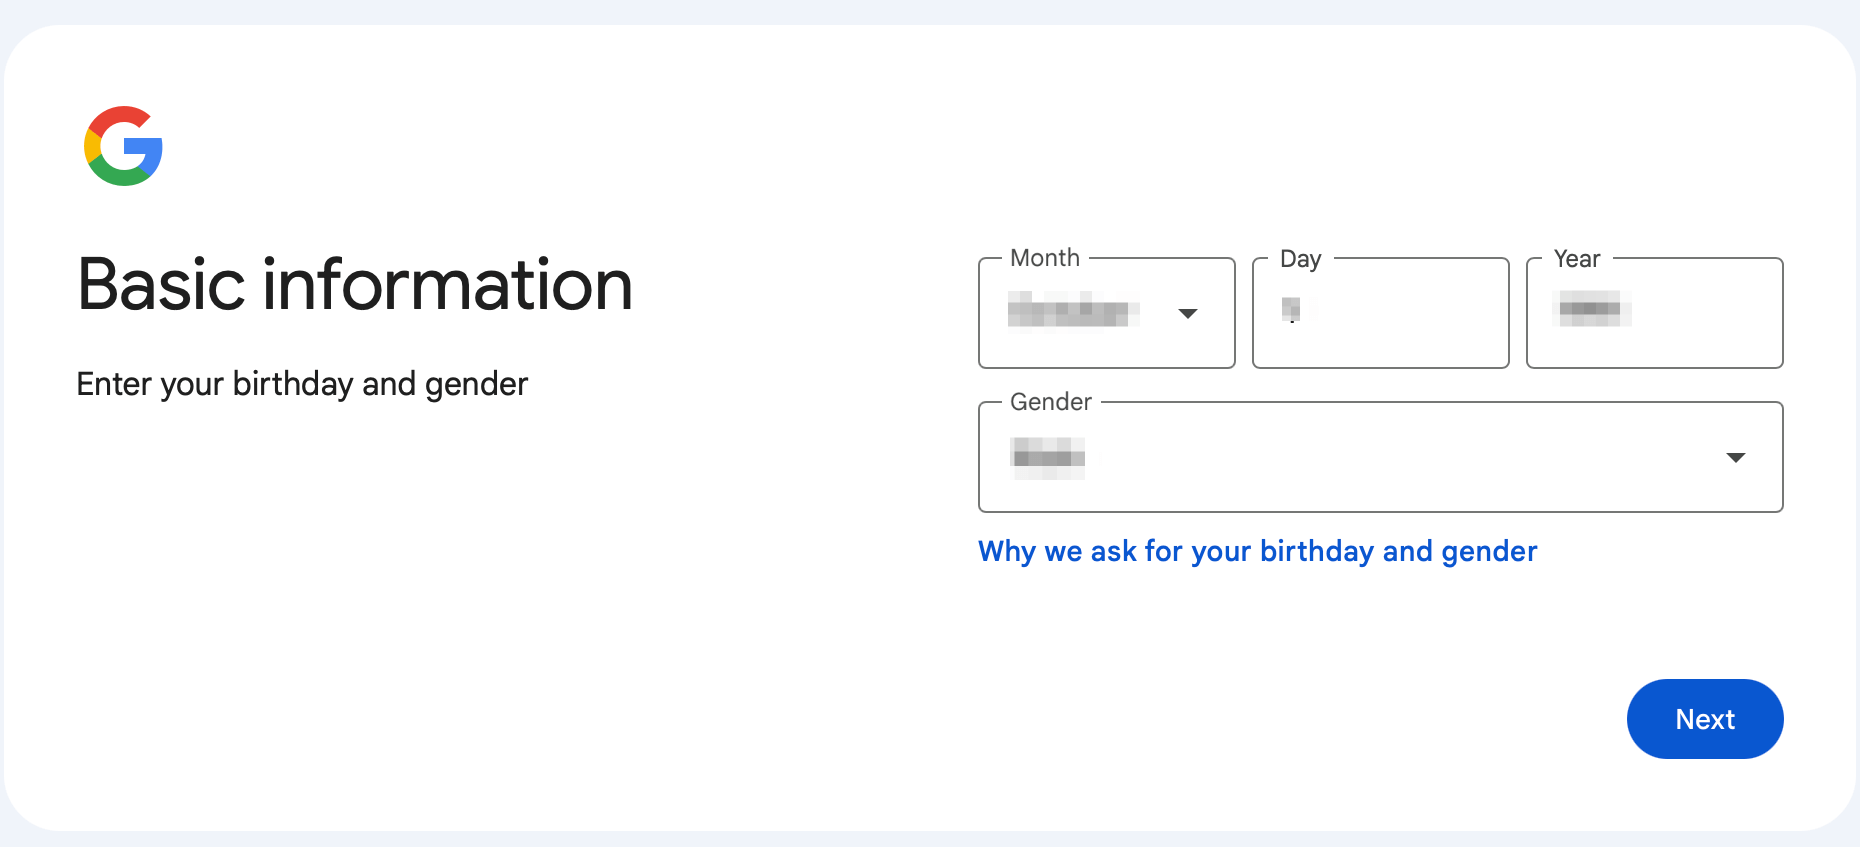Click the blurred gender value

pos(1048,458)
